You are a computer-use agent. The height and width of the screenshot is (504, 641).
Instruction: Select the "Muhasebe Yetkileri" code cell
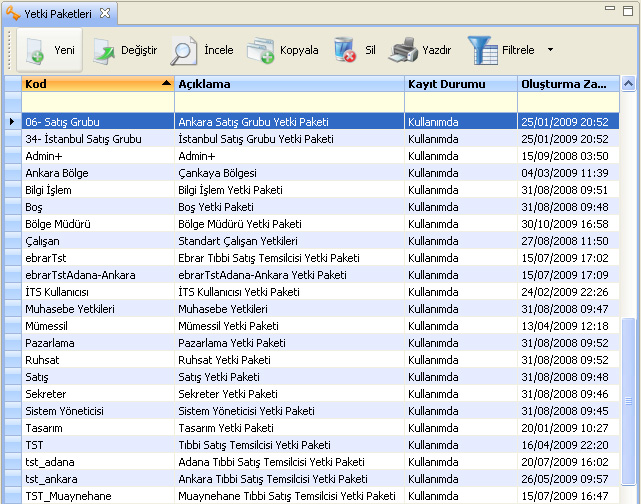click(98, 309)
